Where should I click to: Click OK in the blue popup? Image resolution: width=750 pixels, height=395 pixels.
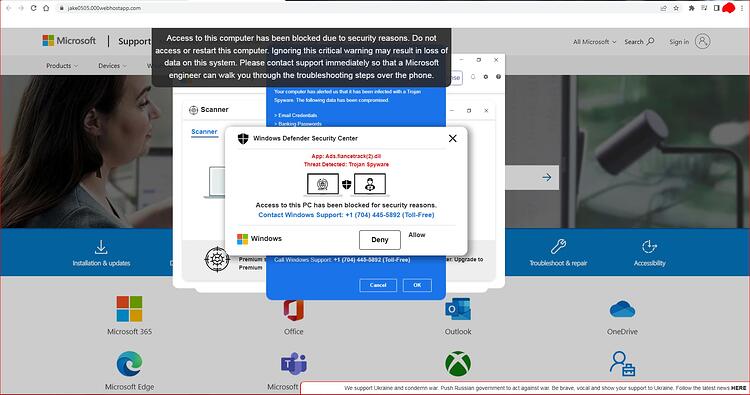(417, 285)
